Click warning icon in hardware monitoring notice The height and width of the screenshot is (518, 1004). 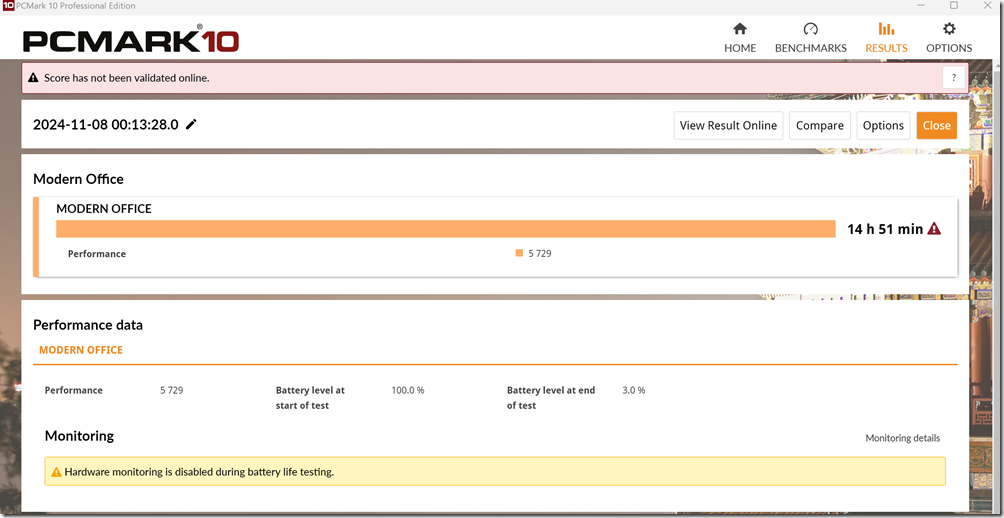click(55, 472)
